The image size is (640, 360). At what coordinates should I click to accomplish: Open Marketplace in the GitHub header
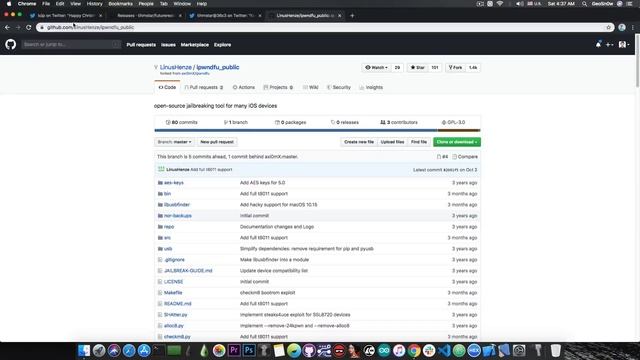point(195,44)
